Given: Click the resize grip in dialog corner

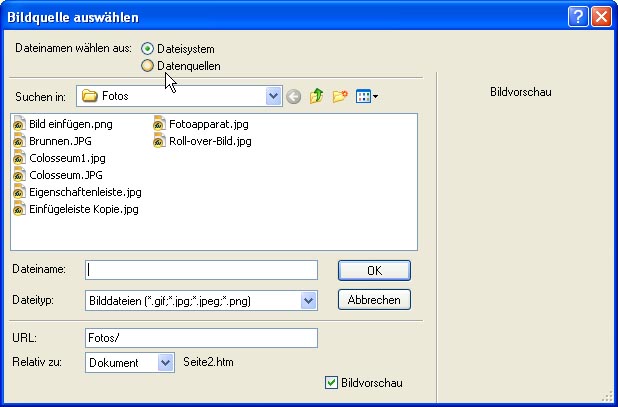Looking at the screenshot, I should pos(606,397).
